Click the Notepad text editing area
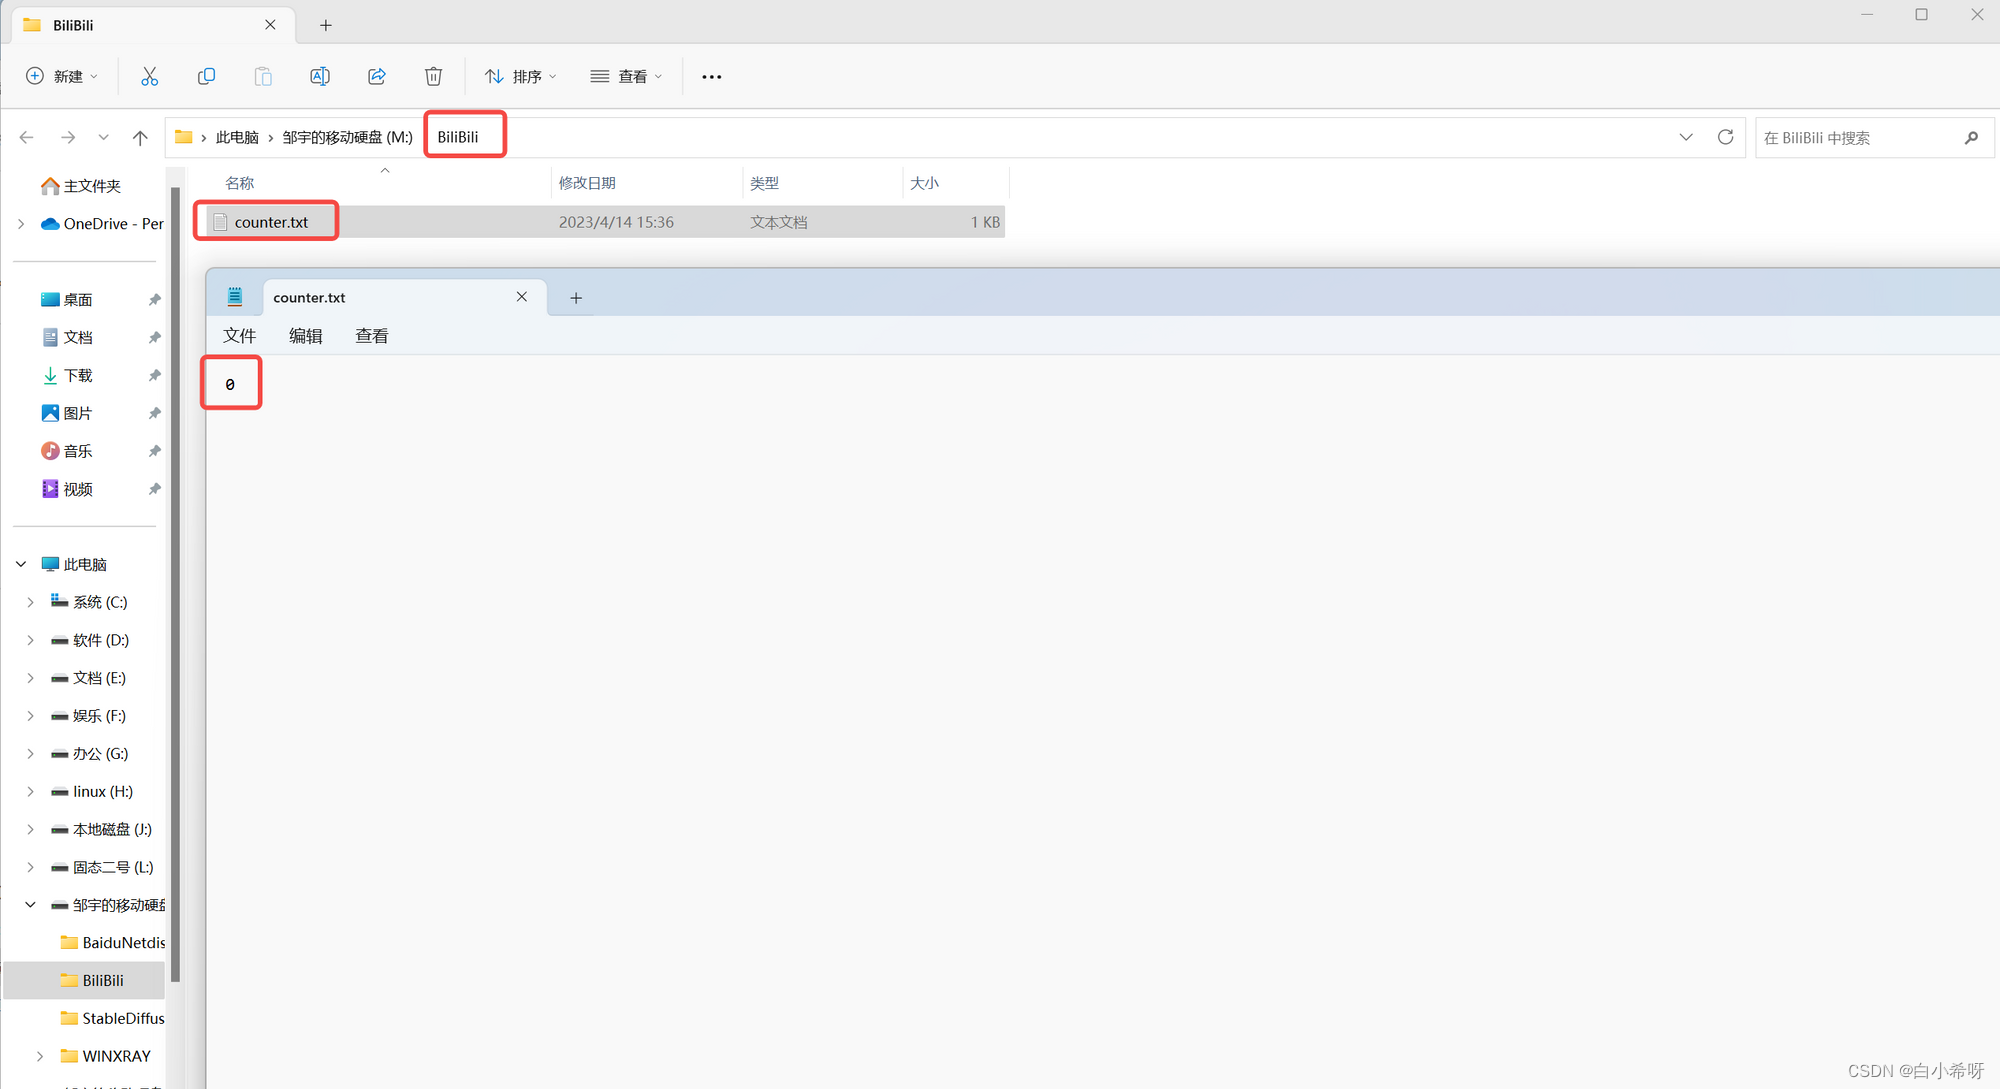The width and height of the screenshot is (2000, 1089). [x=1102, y=720]
